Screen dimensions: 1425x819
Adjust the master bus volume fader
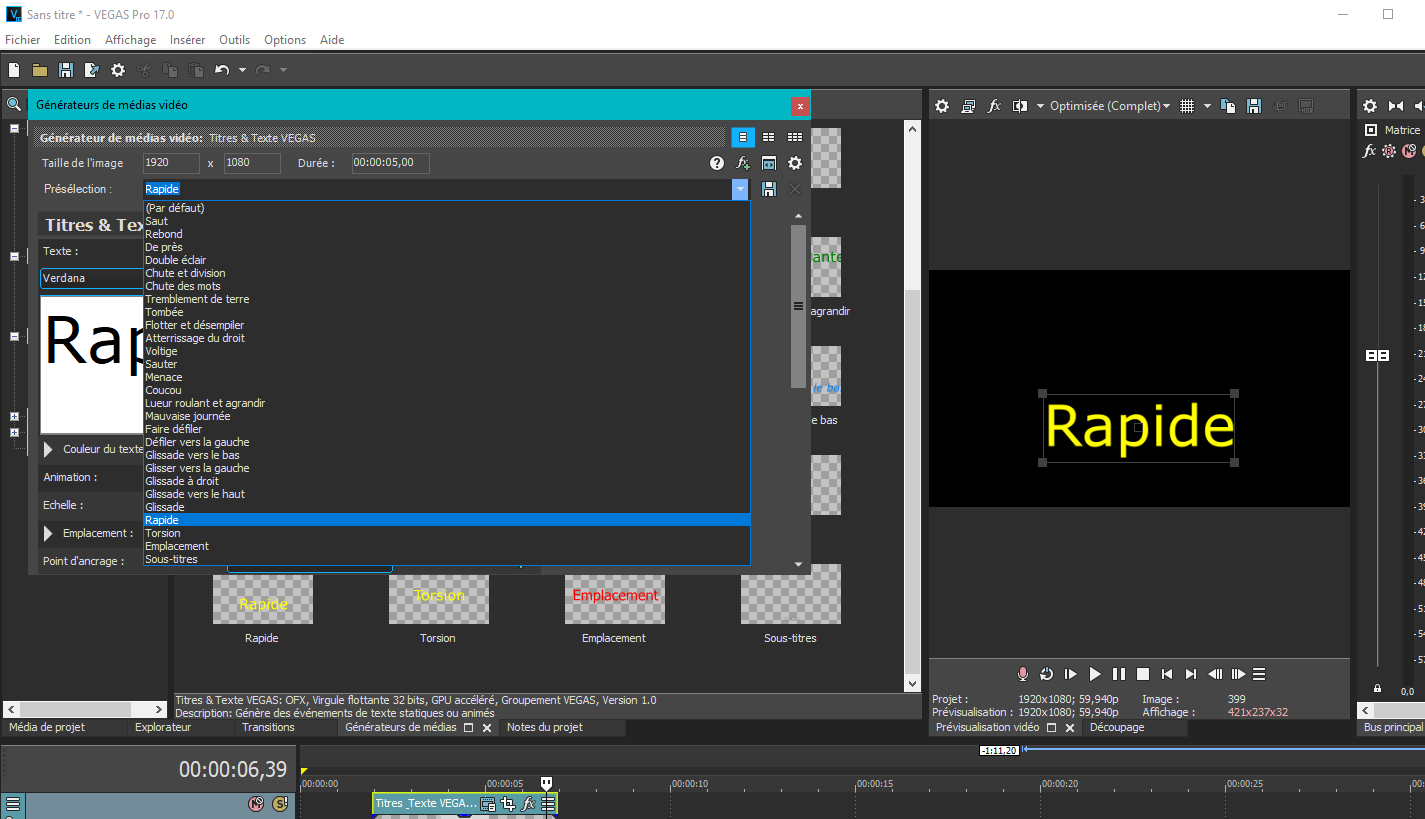click(x=1377, y=356)
